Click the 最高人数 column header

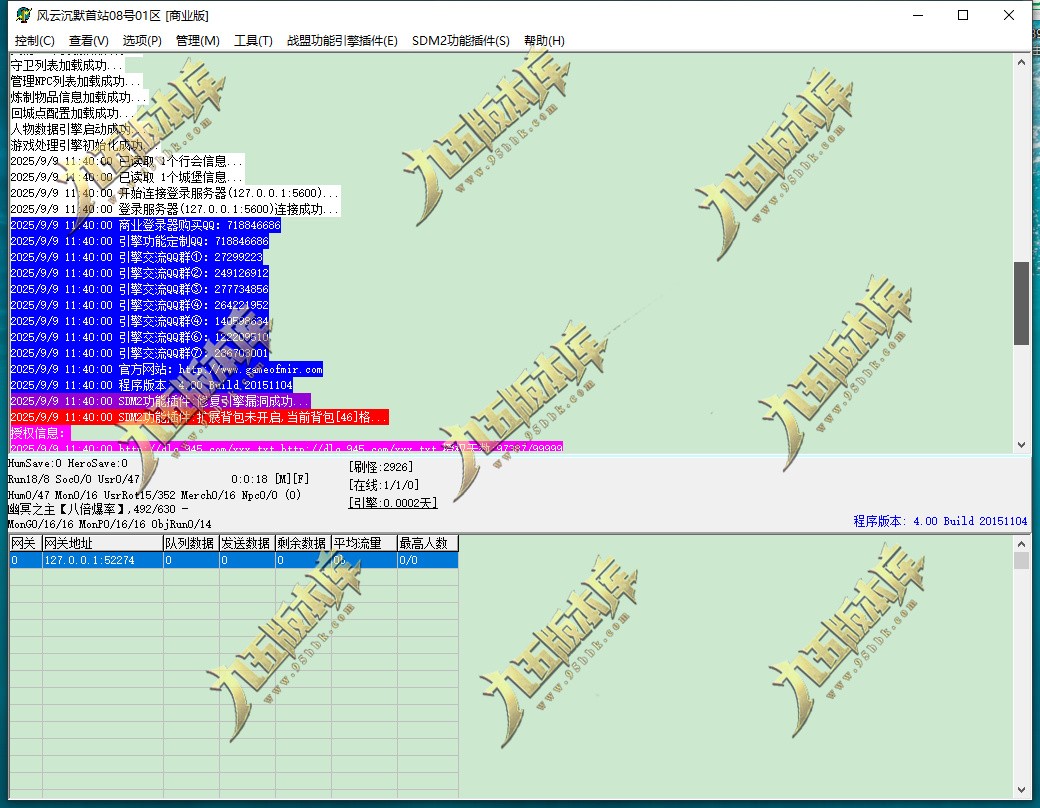point(428,543)
